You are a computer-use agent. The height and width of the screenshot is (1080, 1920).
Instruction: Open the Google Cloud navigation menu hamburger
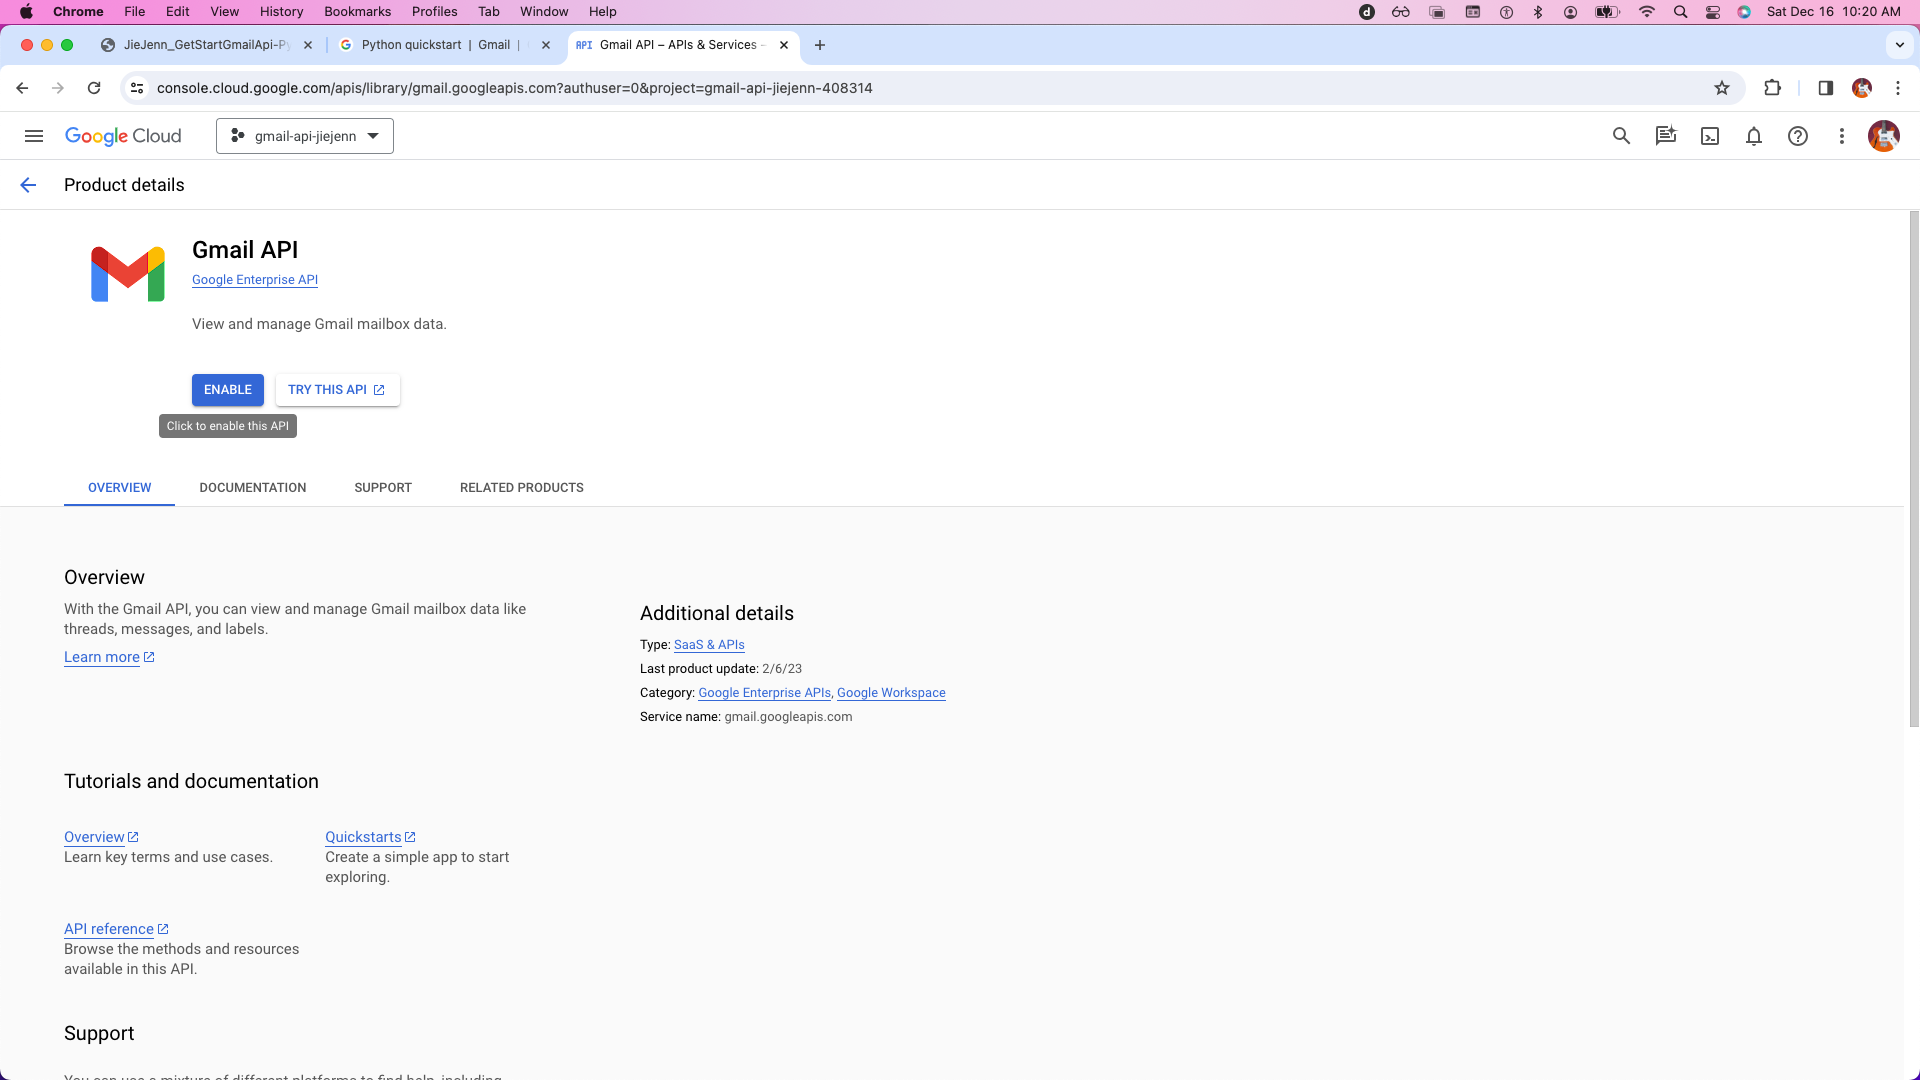click(34, 136)
